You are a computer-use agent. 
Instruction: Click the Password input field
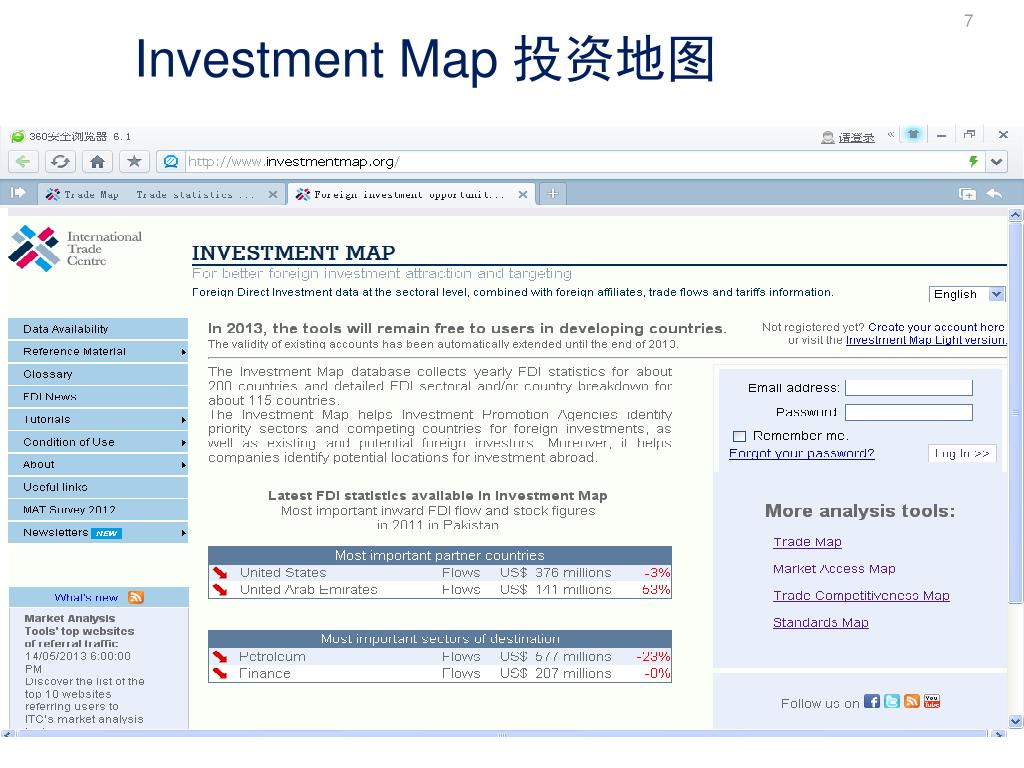tap(908, 412)
